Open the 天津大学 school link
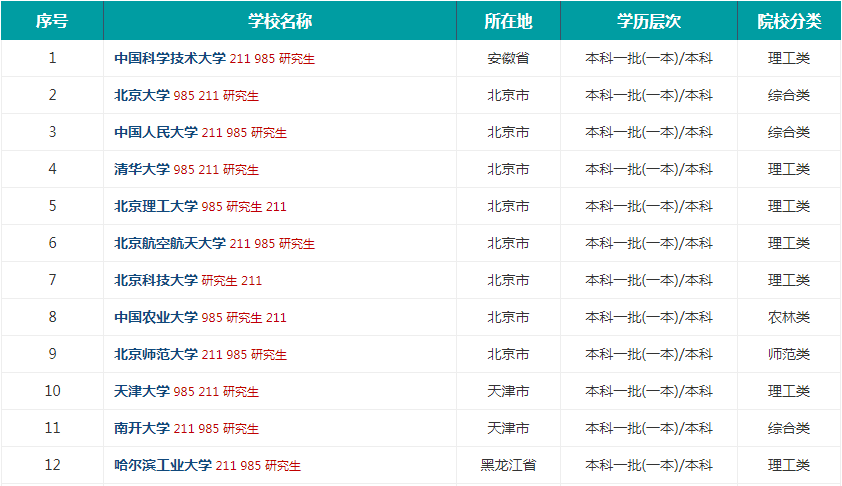 (x=142, y=391)
